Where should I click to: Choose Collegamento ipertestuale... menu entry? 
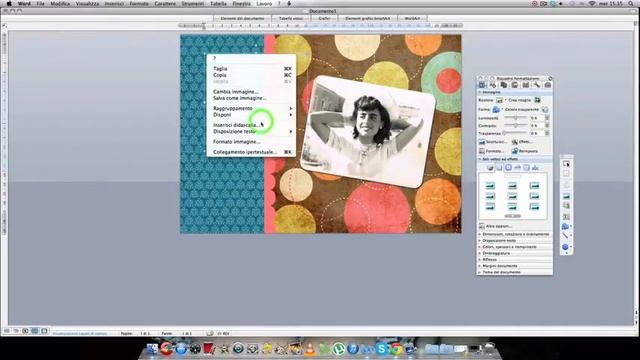tap(251, 152)
